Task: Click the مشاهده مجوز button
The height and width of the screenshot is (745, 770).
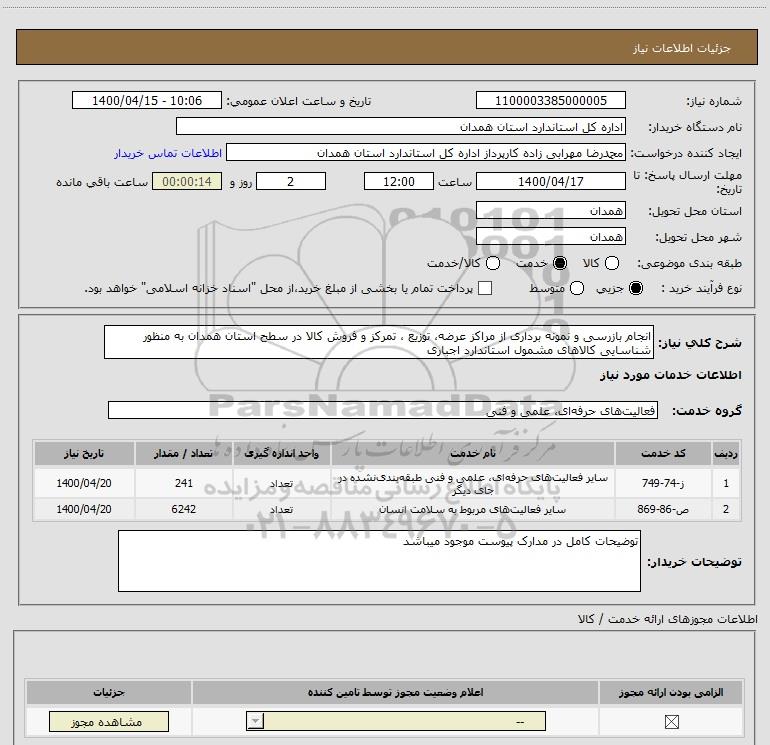Action: click(x=109, y=721)
